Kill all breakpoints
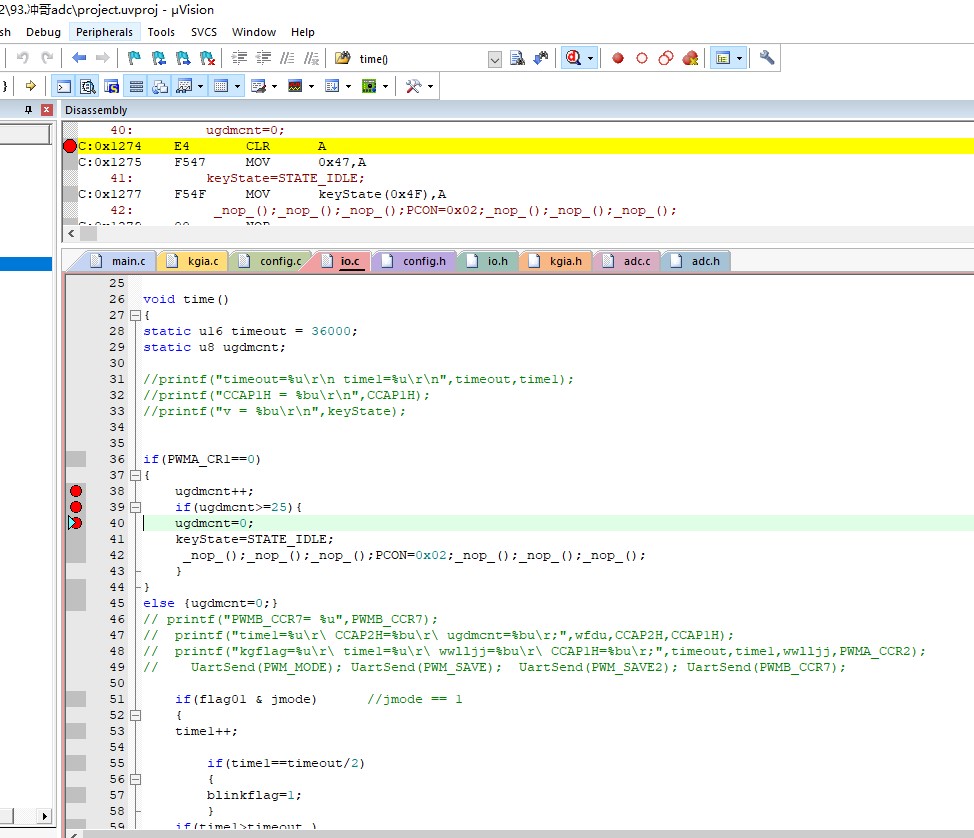 [x=690, y=58]
